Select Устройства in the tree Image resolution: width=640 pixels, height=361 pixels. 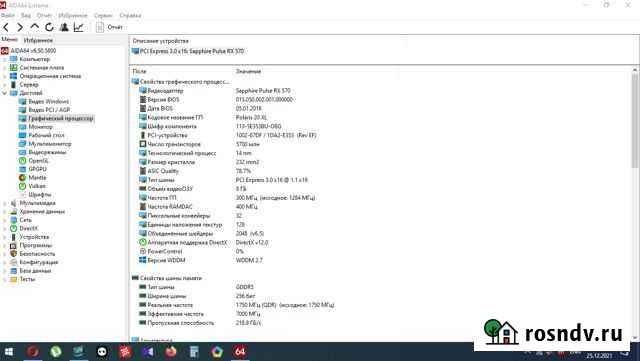click(34, 237)
